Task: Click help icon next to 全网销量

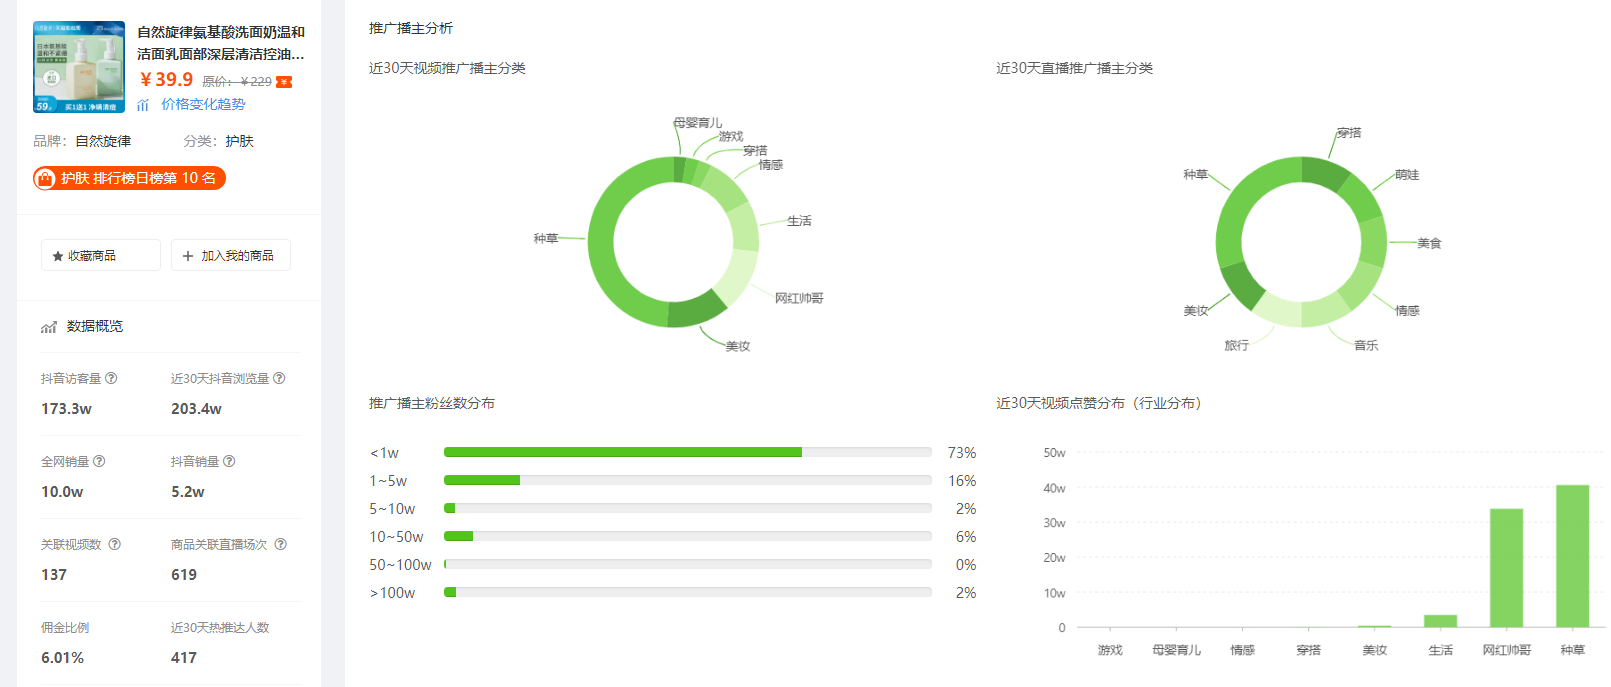Action: (99, 461)
